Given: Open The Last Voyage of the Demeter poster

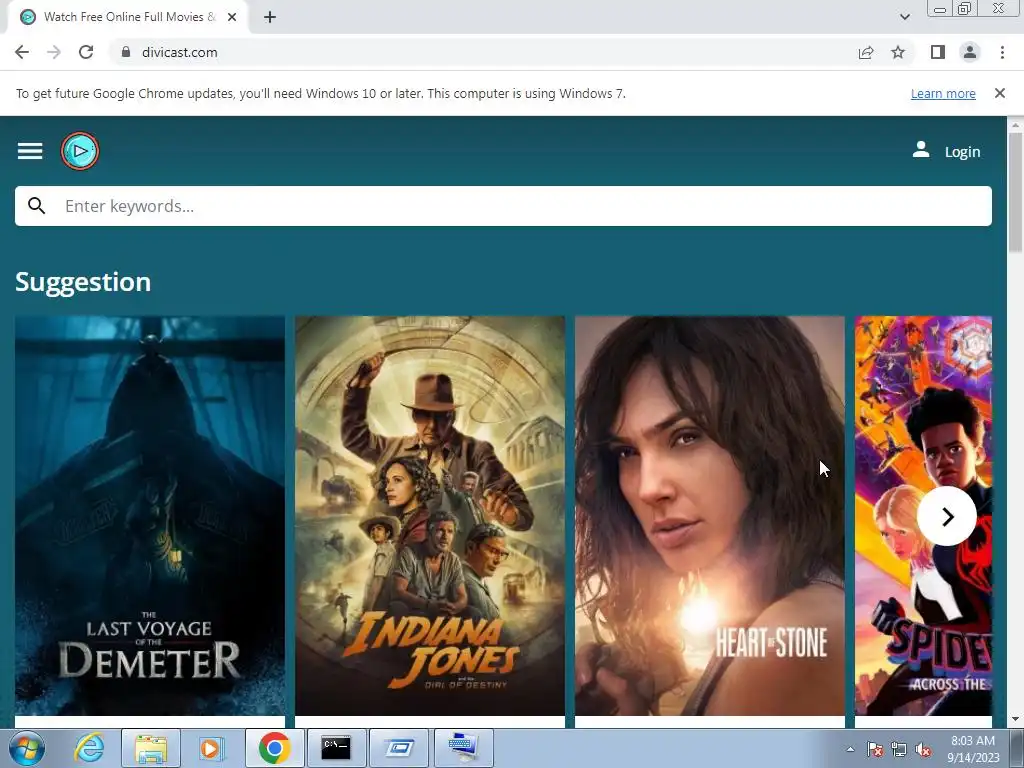Looking at the screenshot, I should (150, 516).
